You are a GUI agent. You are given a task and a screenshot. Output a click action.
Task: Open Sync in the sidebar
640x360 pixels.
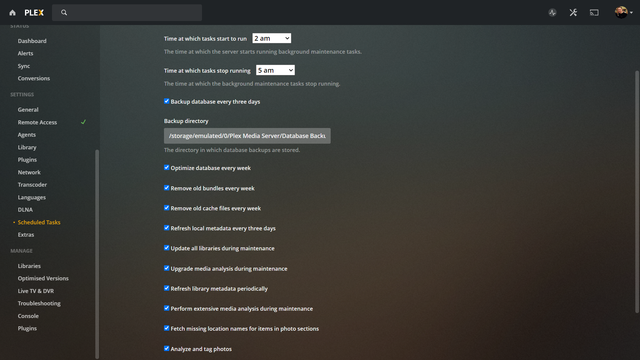tap(24, 66)
